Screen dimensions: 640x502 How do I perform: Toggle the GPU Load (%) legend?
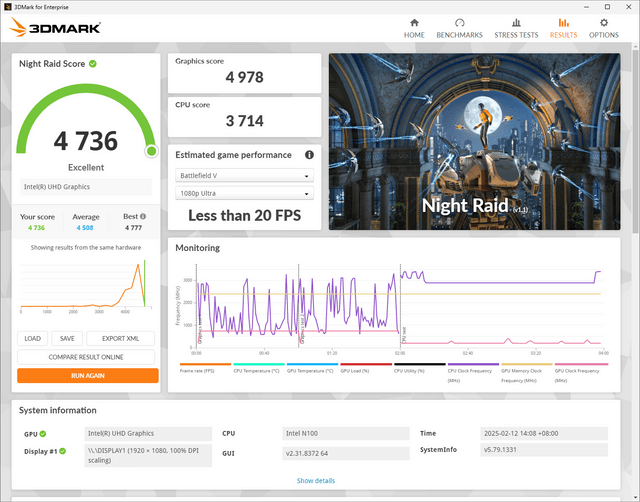366,368
